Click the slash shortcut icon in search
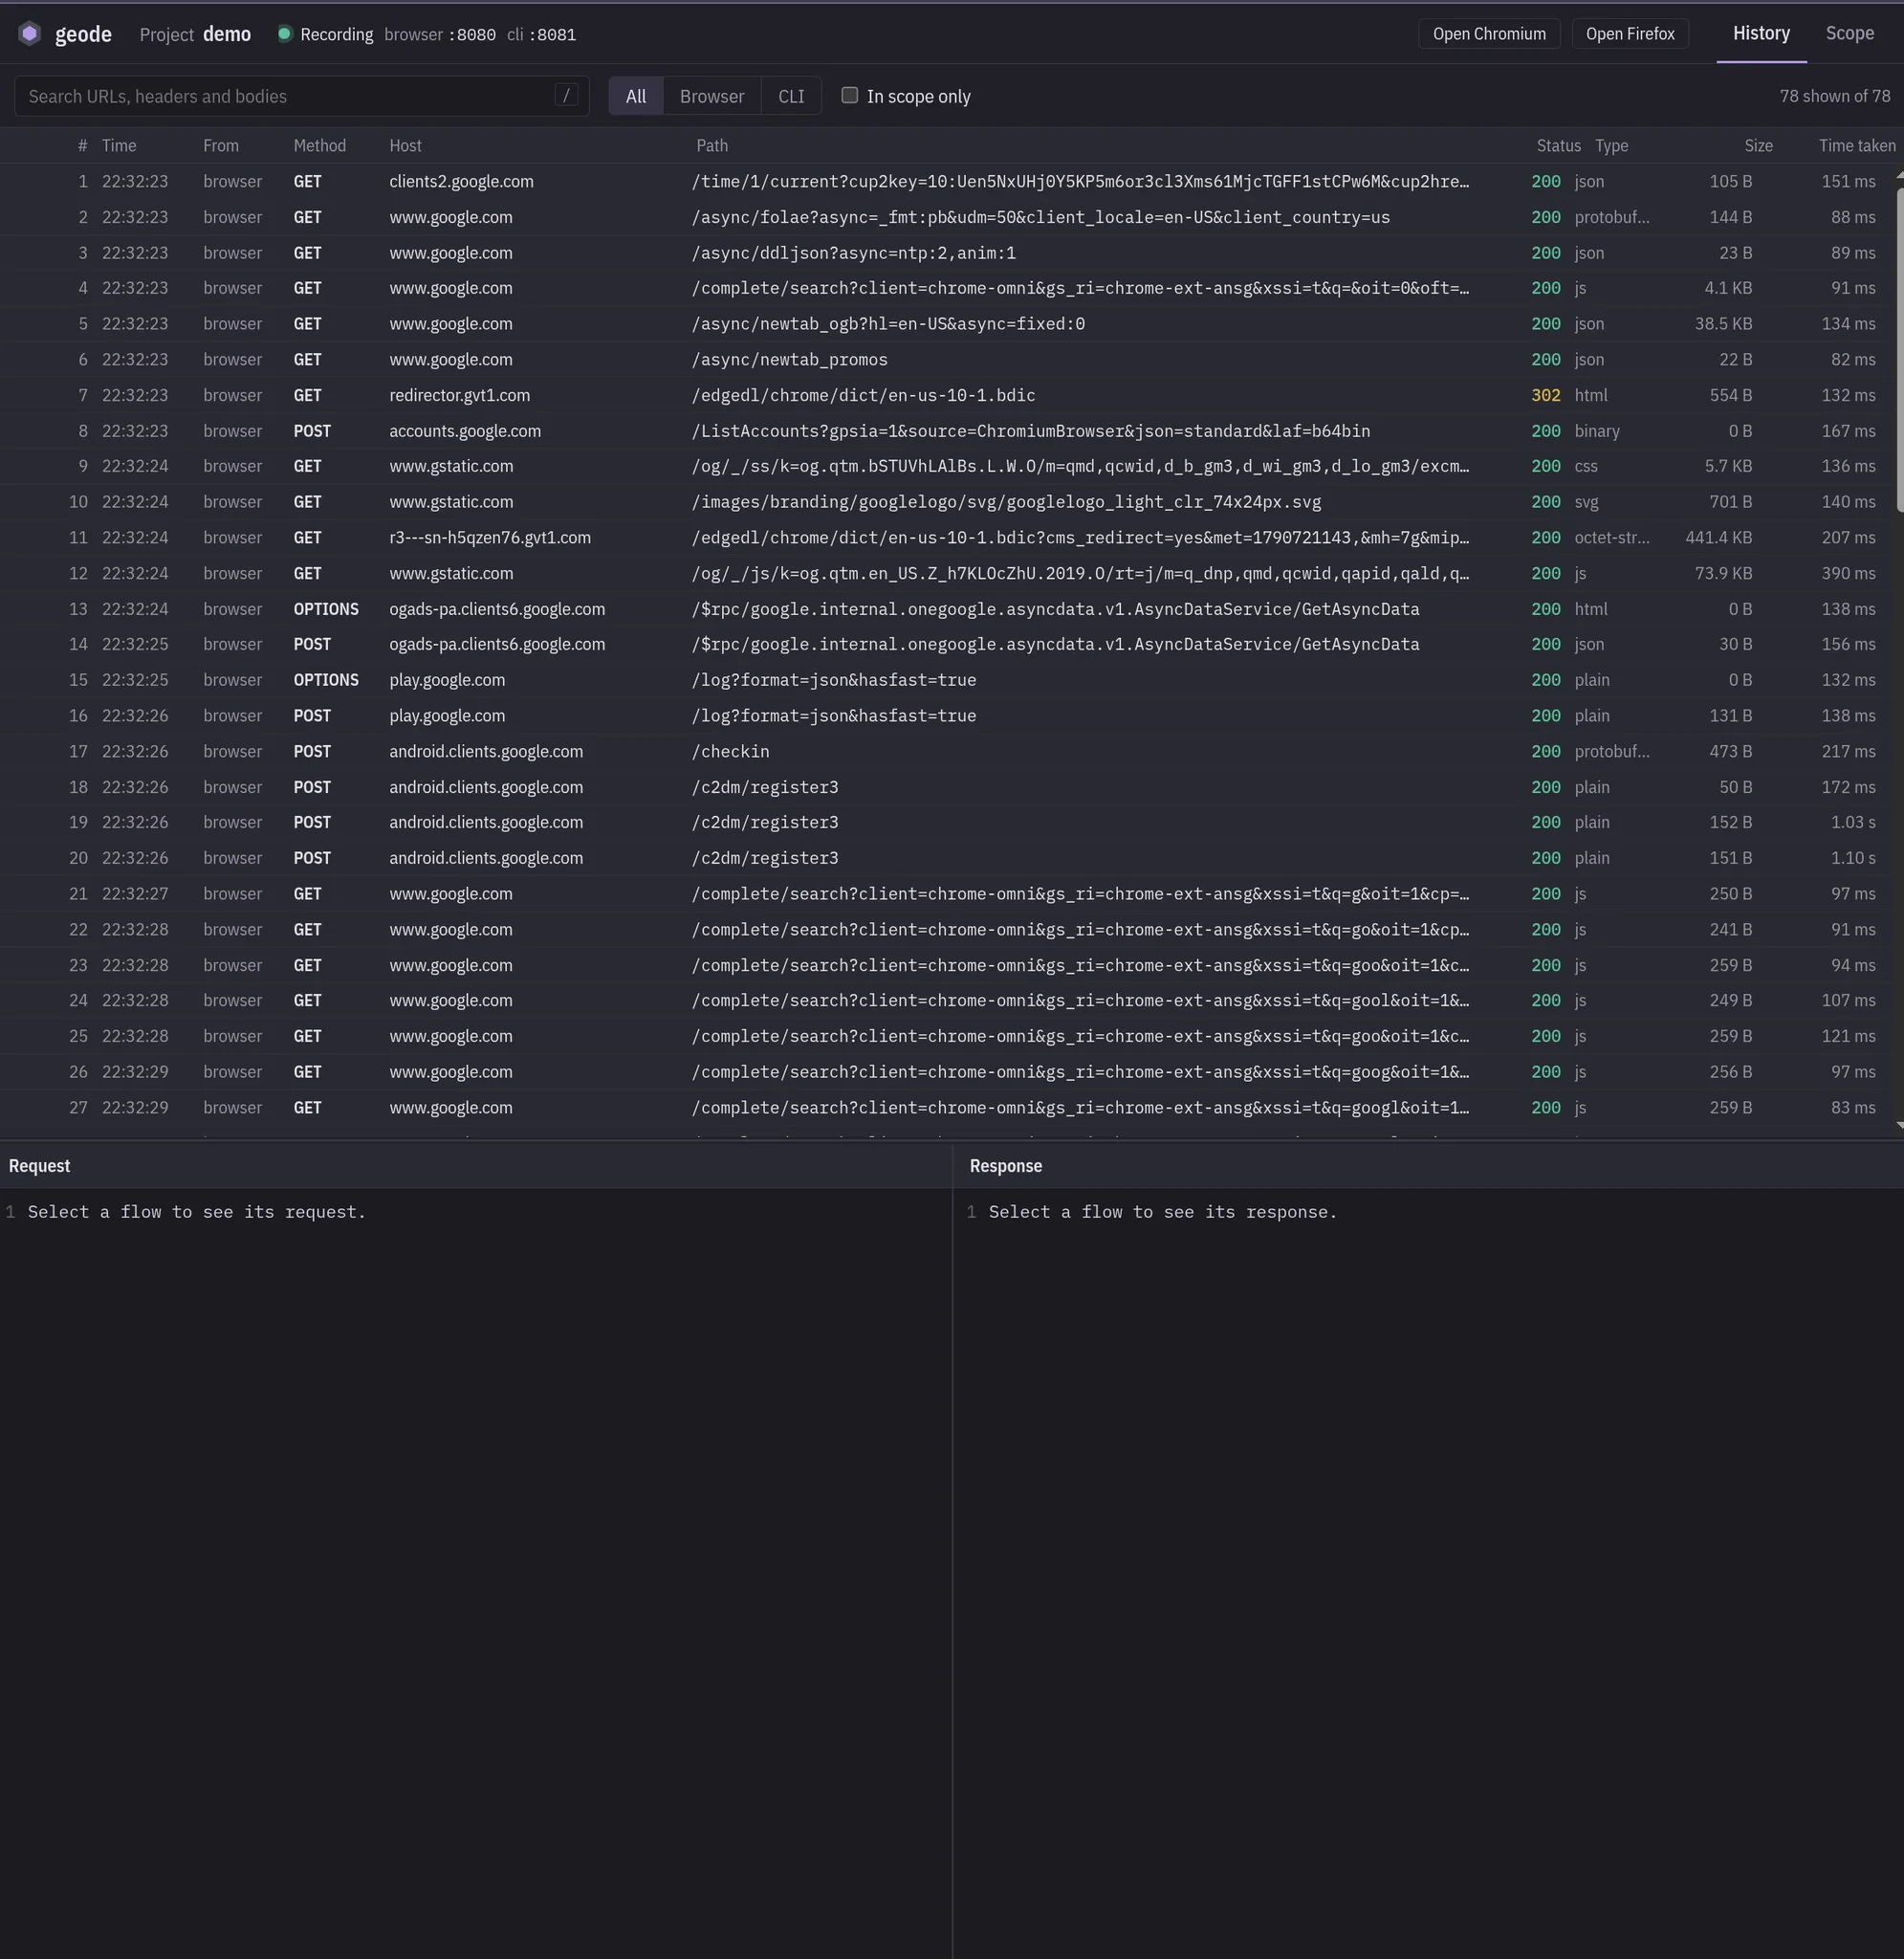 [566, 96]
